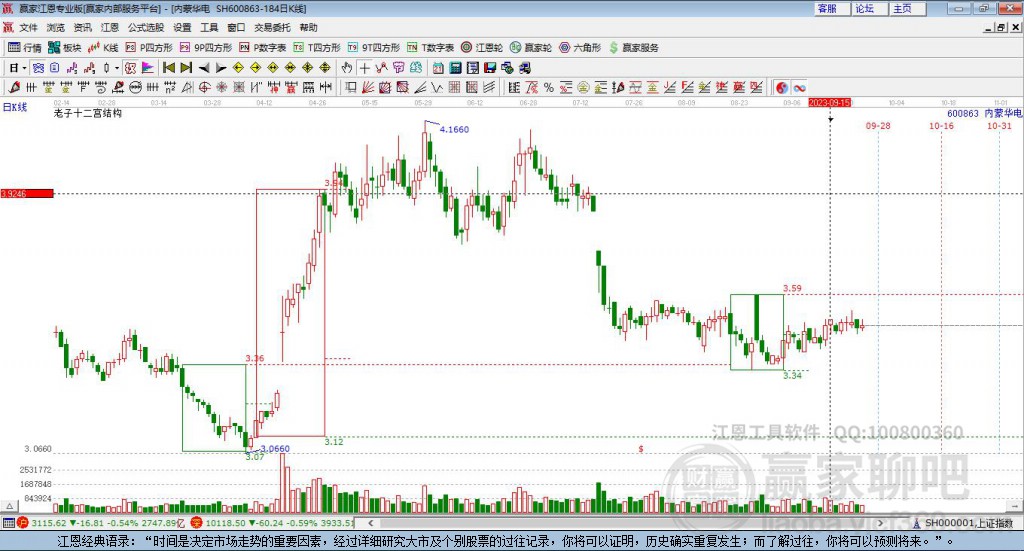Open the 浏览 menu
The image size is (1024, 551).
56,27
